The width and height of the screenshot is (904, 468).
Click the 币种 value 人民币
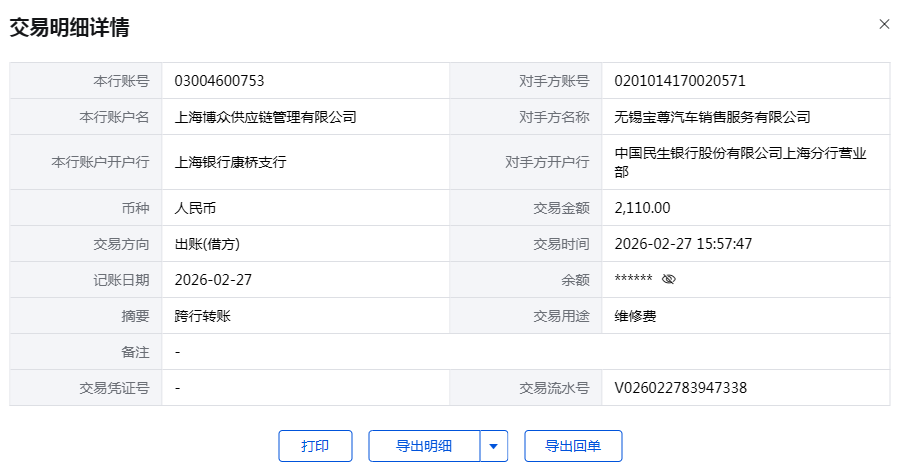[195, 208]
